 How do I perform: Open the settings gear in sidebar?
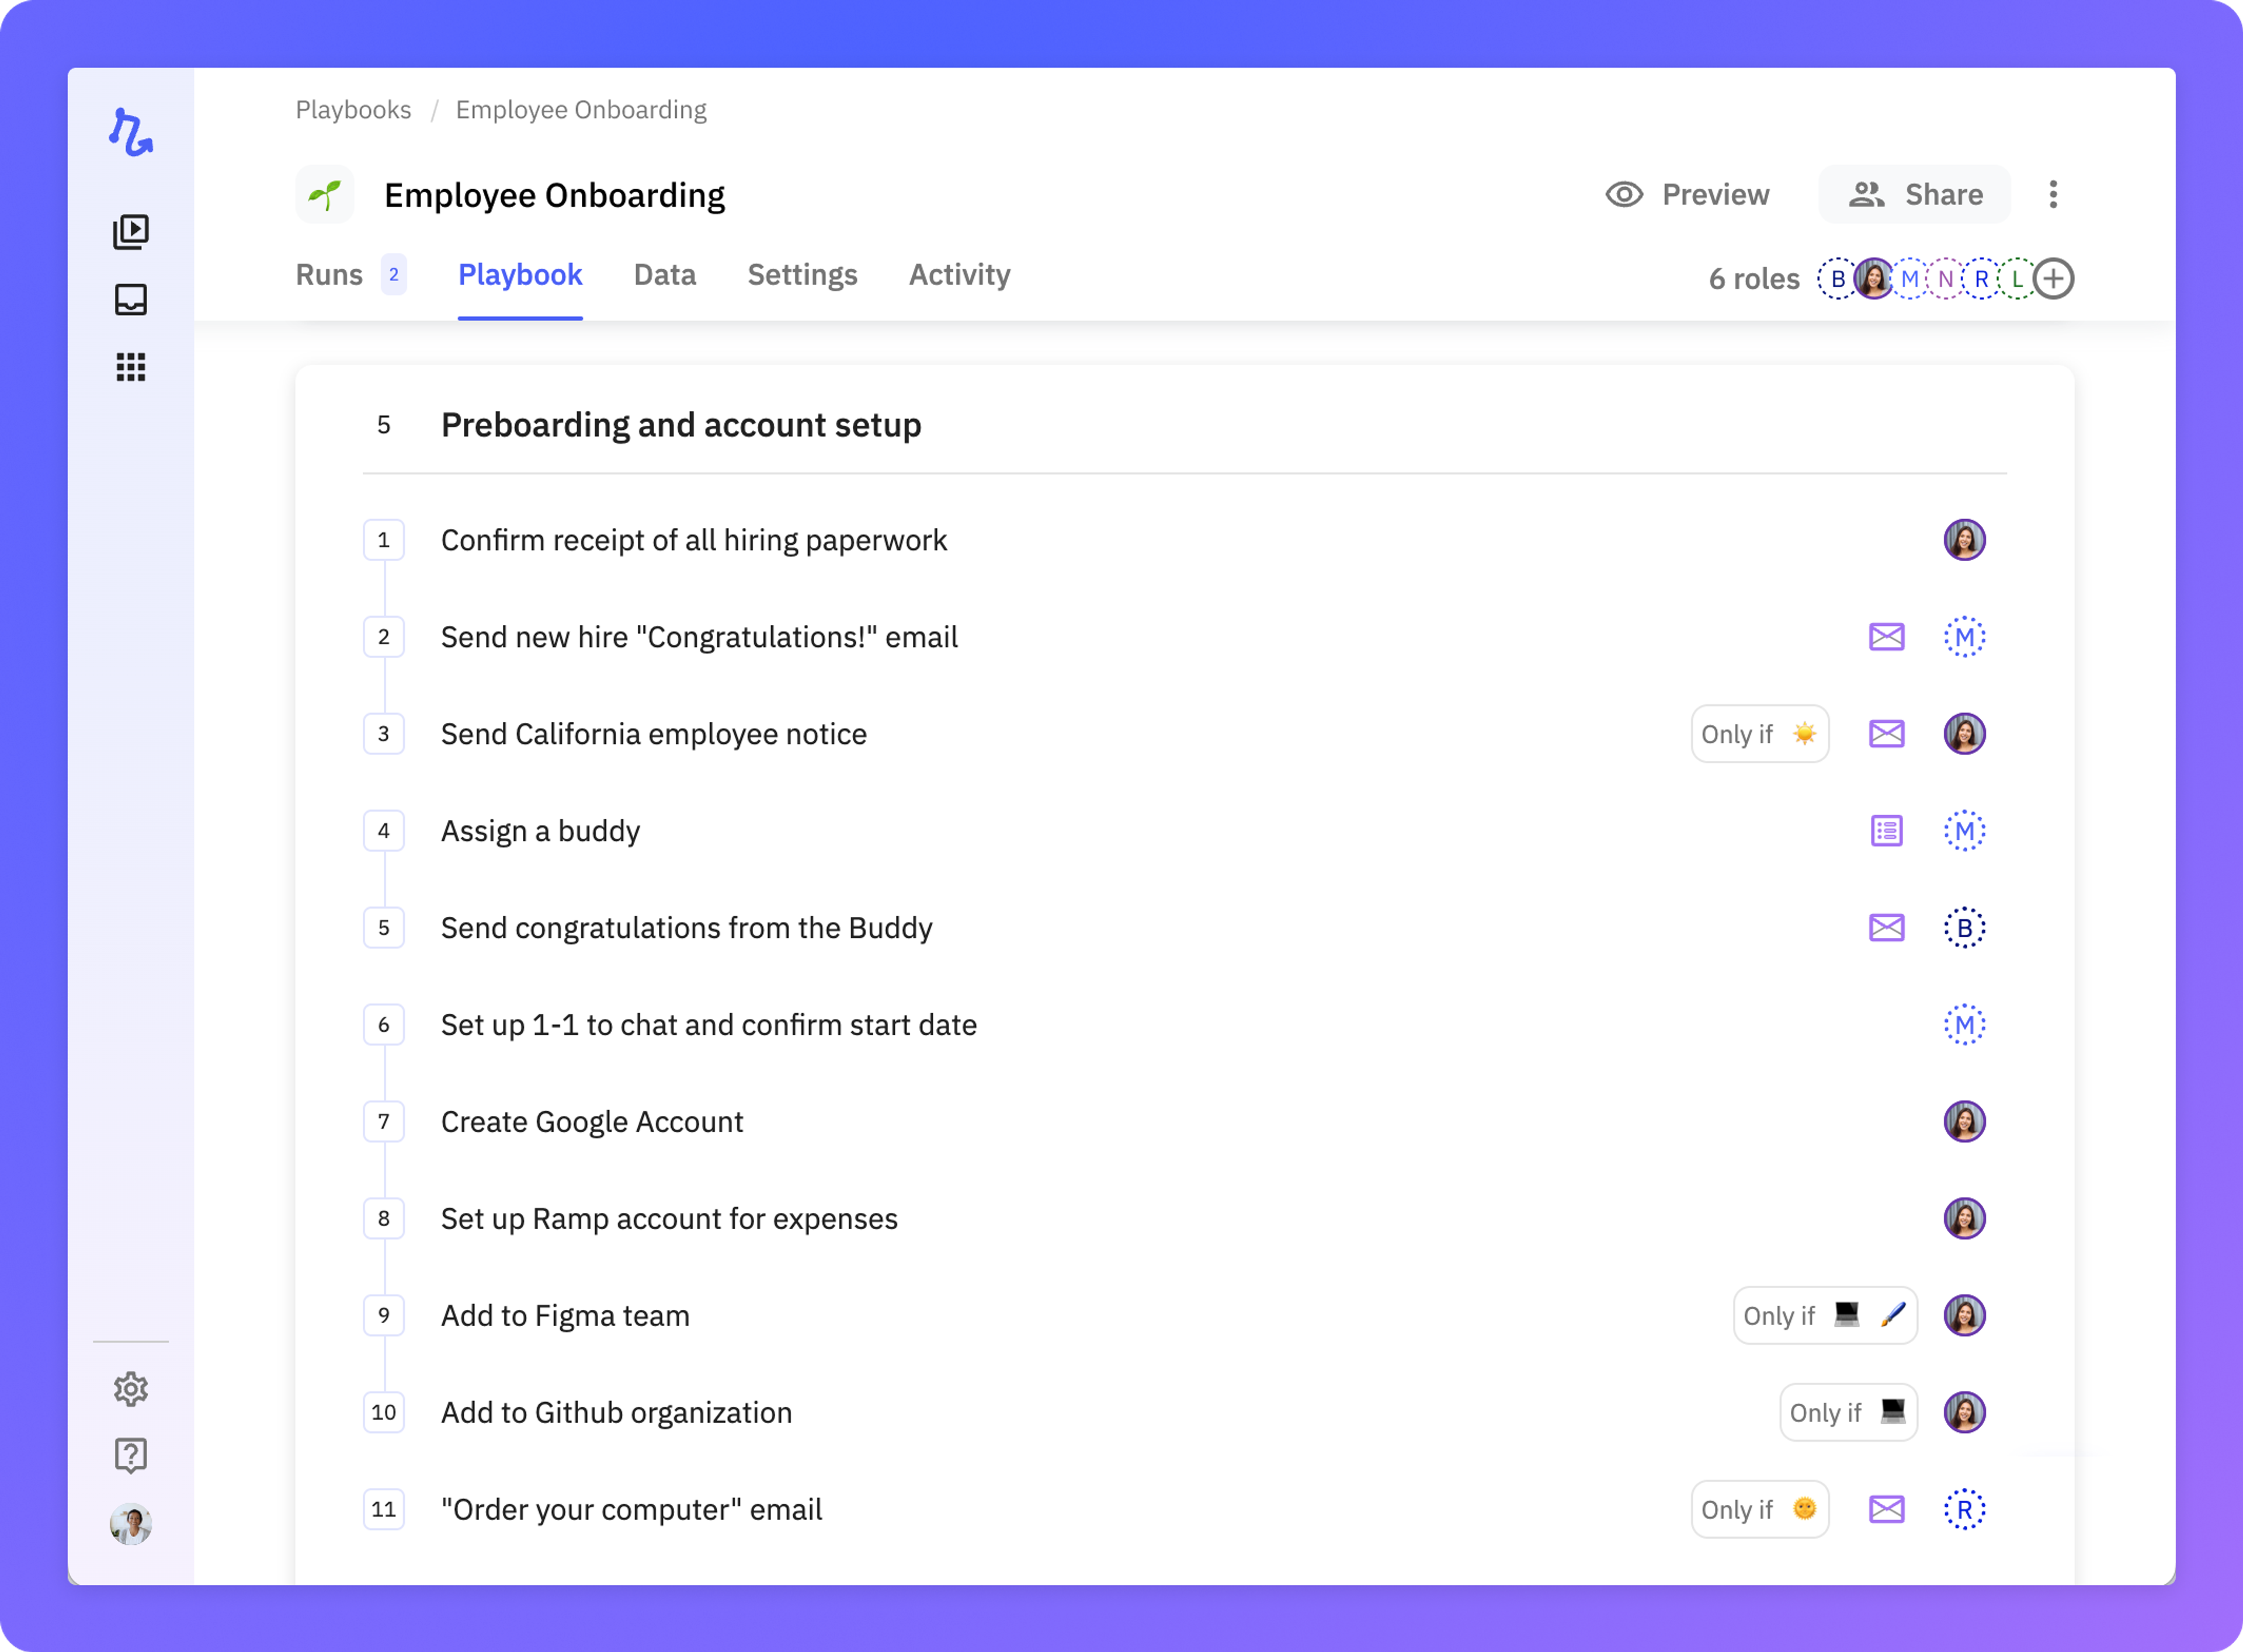coord(131,1389)
